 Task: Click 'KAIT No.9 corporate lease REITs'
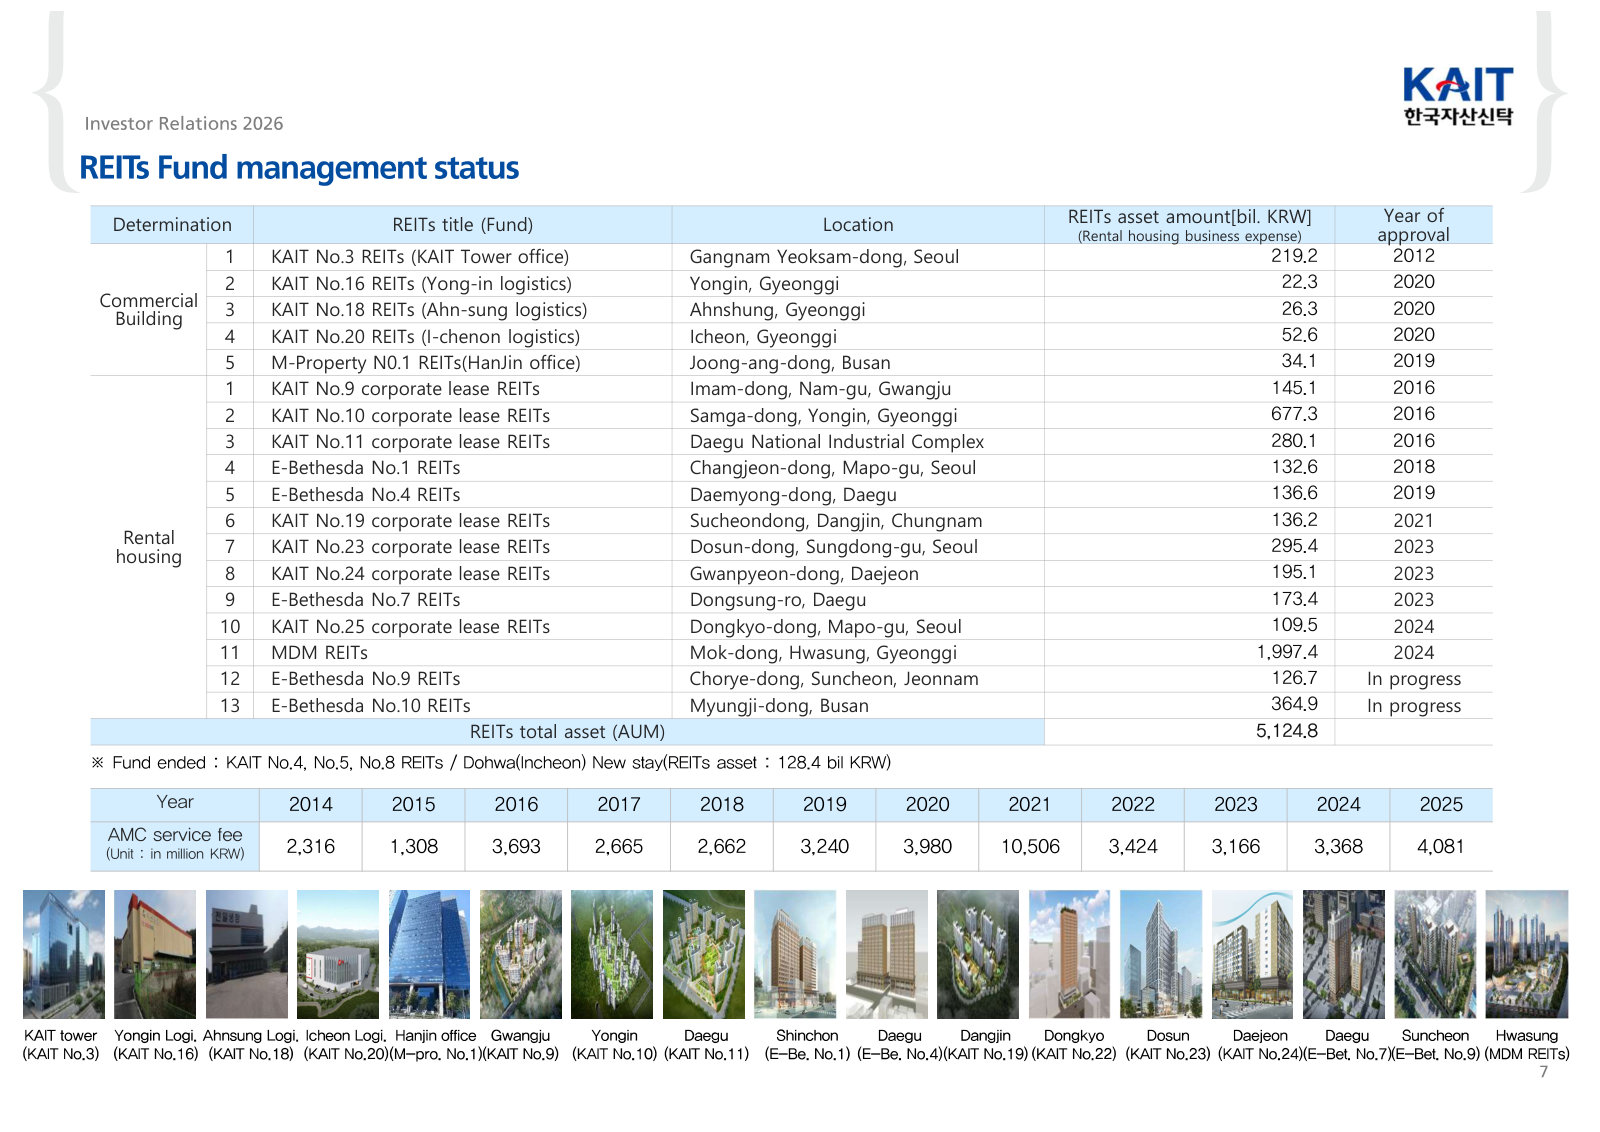[x=405, y=389]
